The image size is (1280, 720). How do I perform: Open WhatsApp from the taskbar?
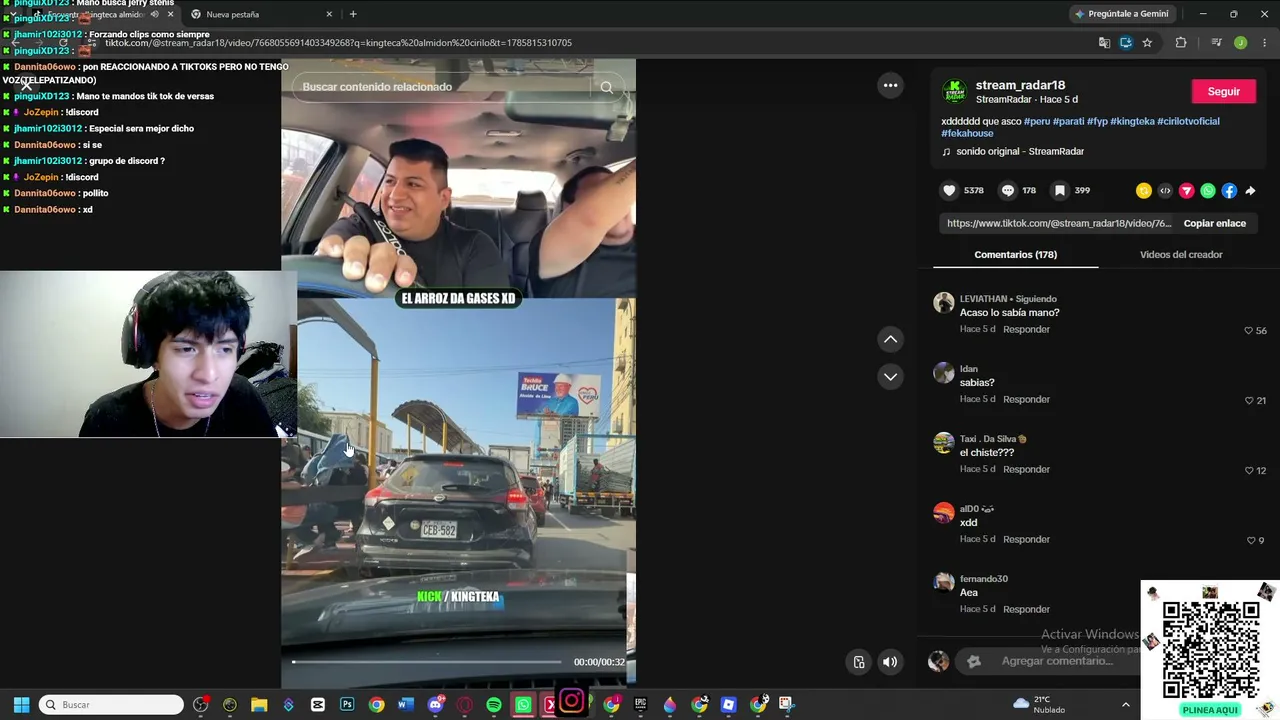[x=523, y=705]
